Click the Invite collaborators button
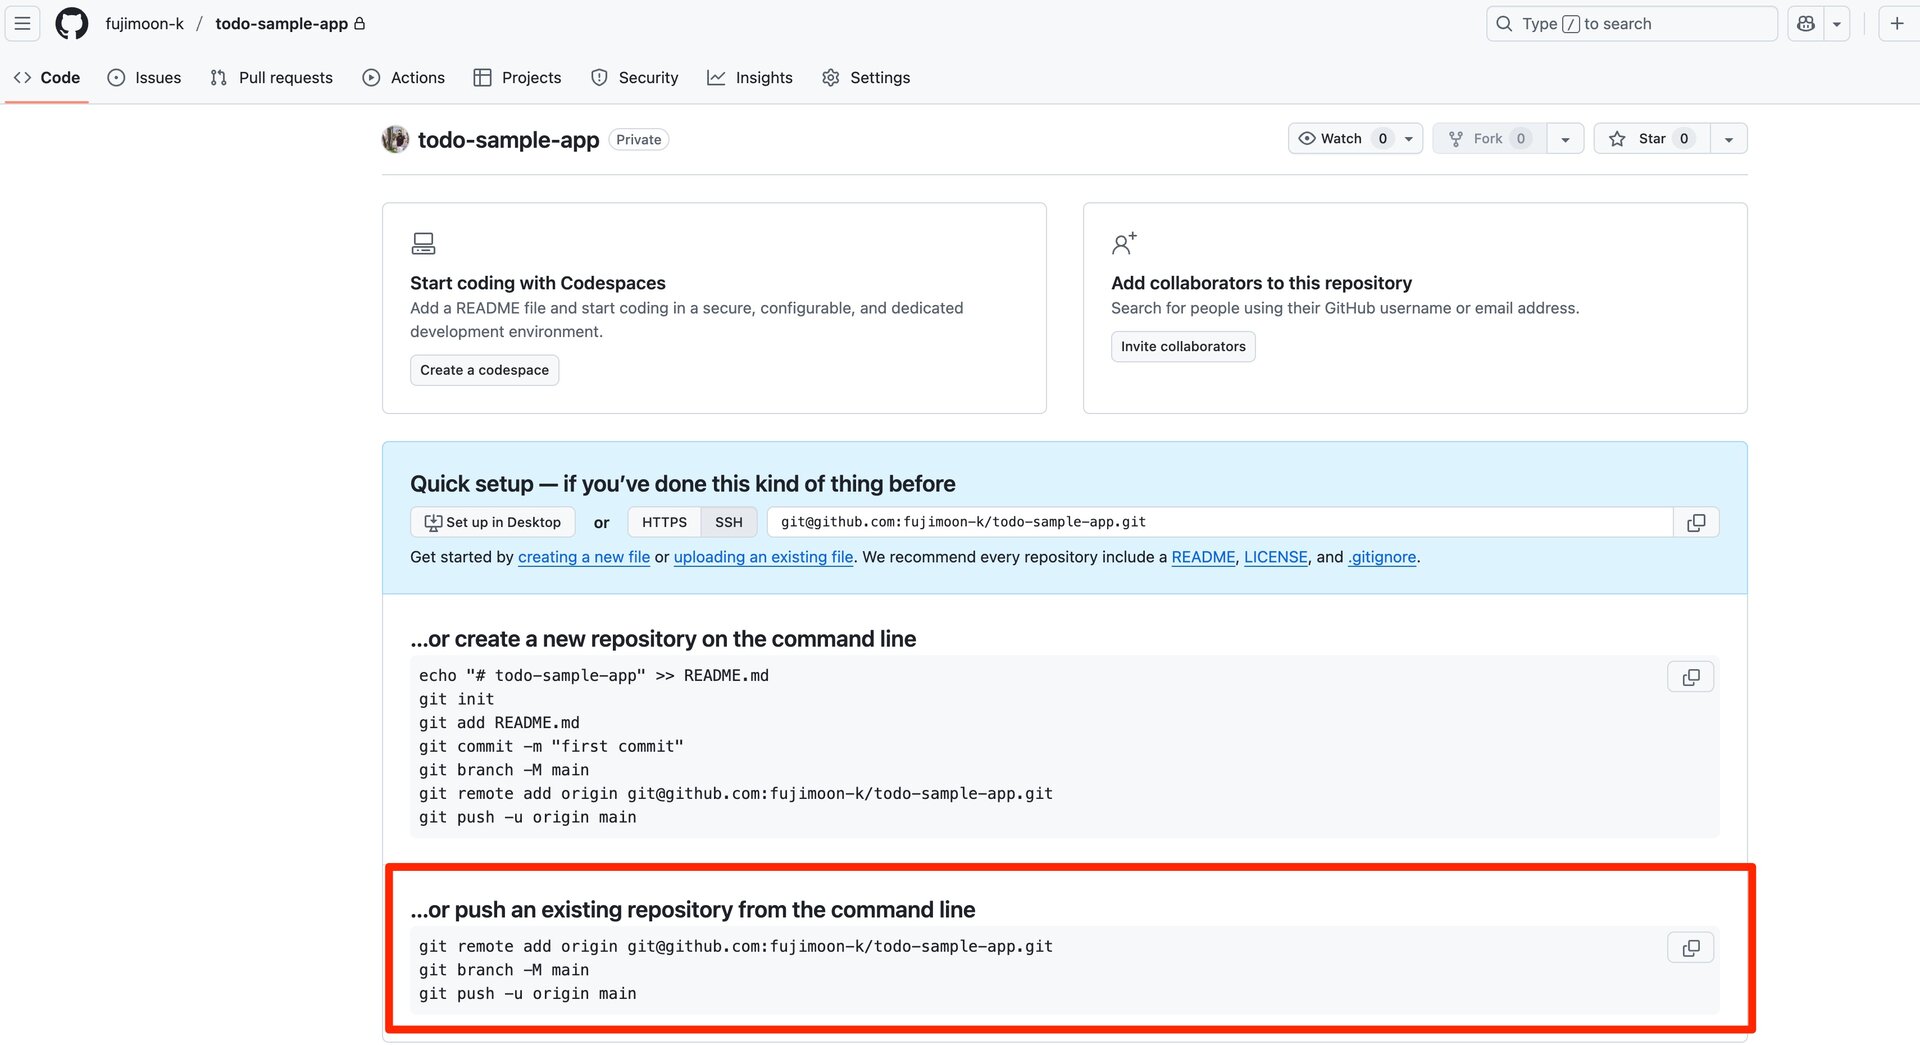The height and width of the screenshot is (1045, 1920). [x=1182, y=346]
